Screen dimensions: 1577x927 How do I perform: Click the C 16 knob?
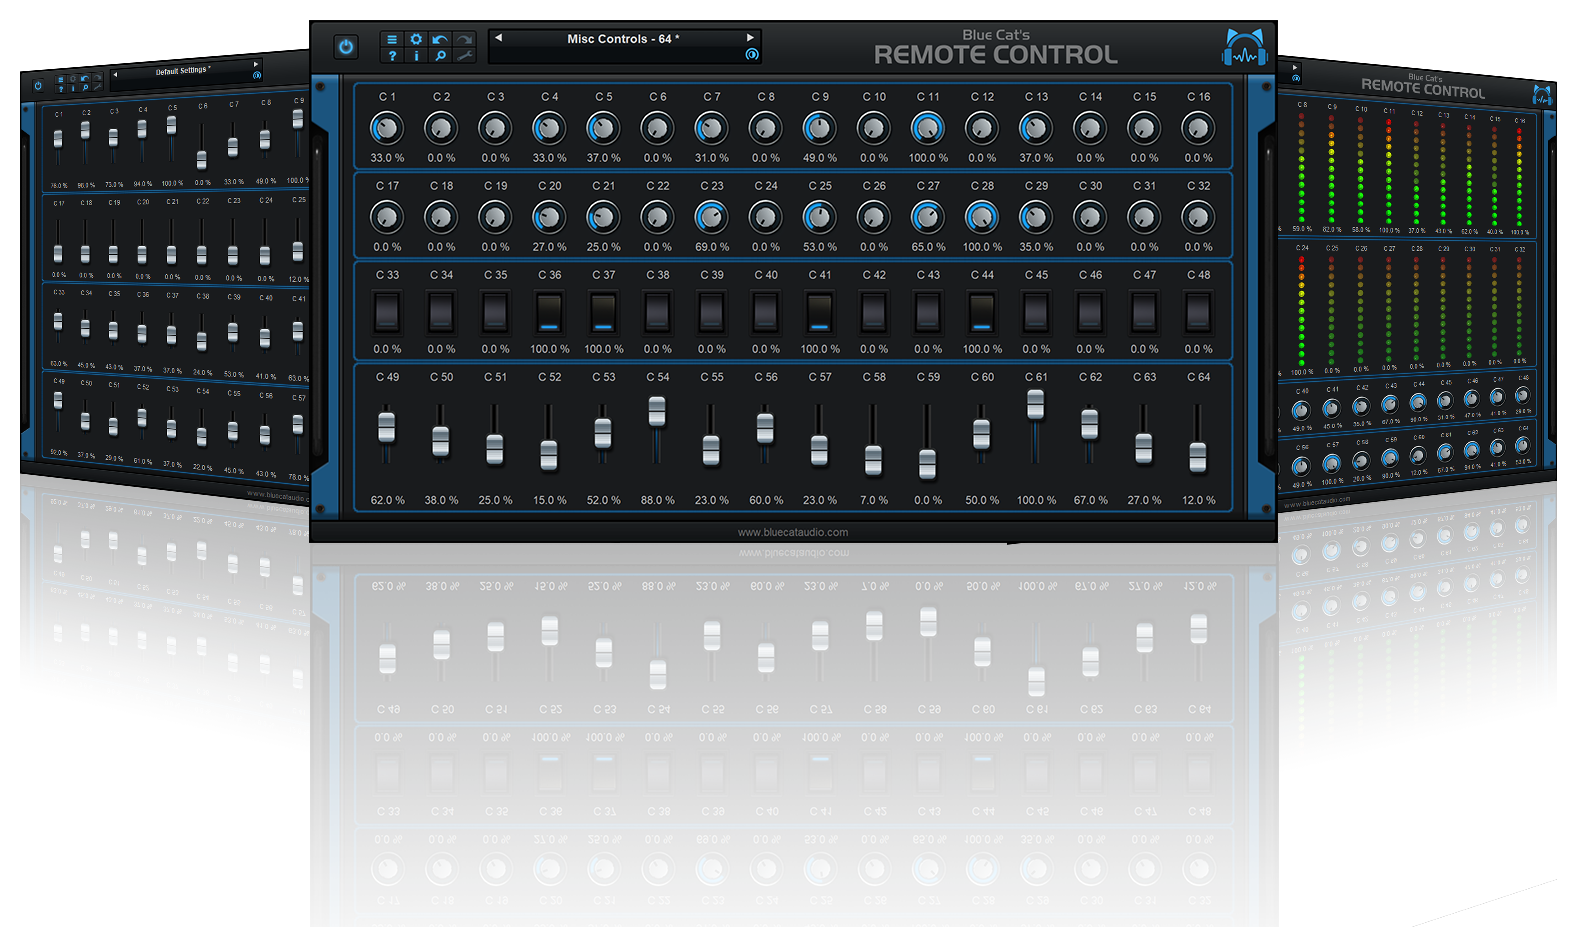pos(1198,128)
